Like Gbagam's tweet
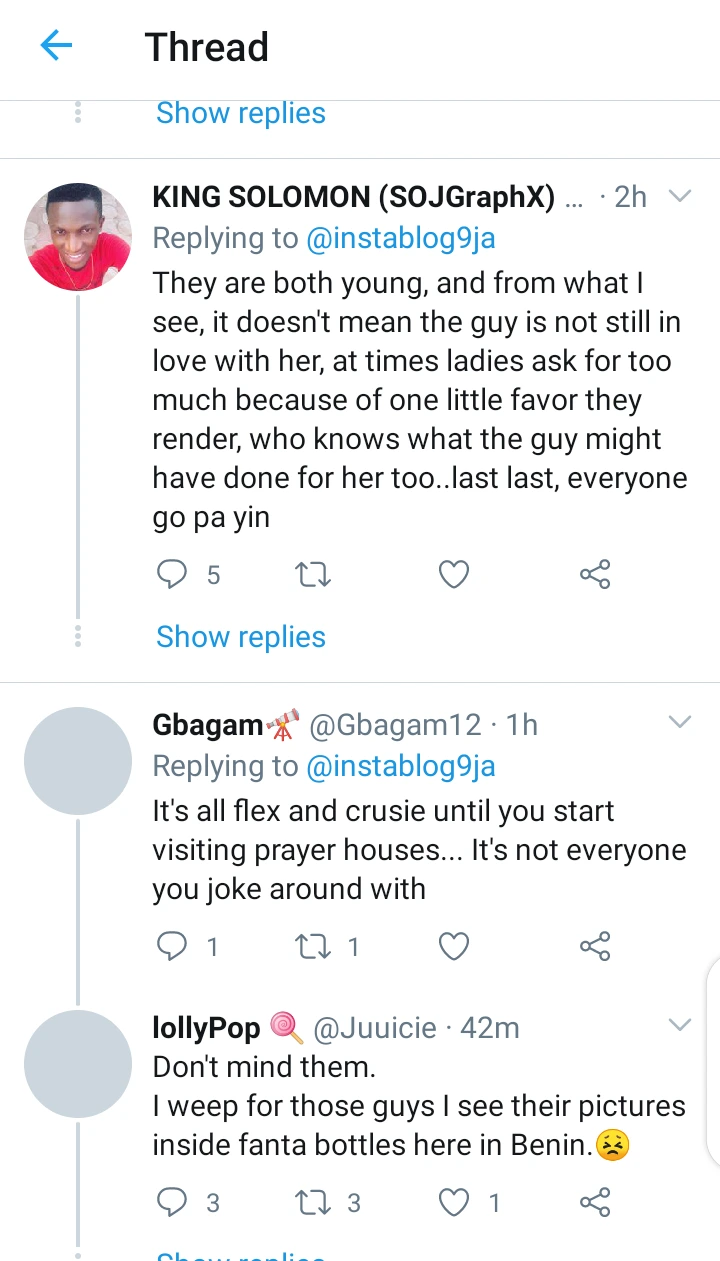Viewport: 720px width, 1261px height. (454, 946)
